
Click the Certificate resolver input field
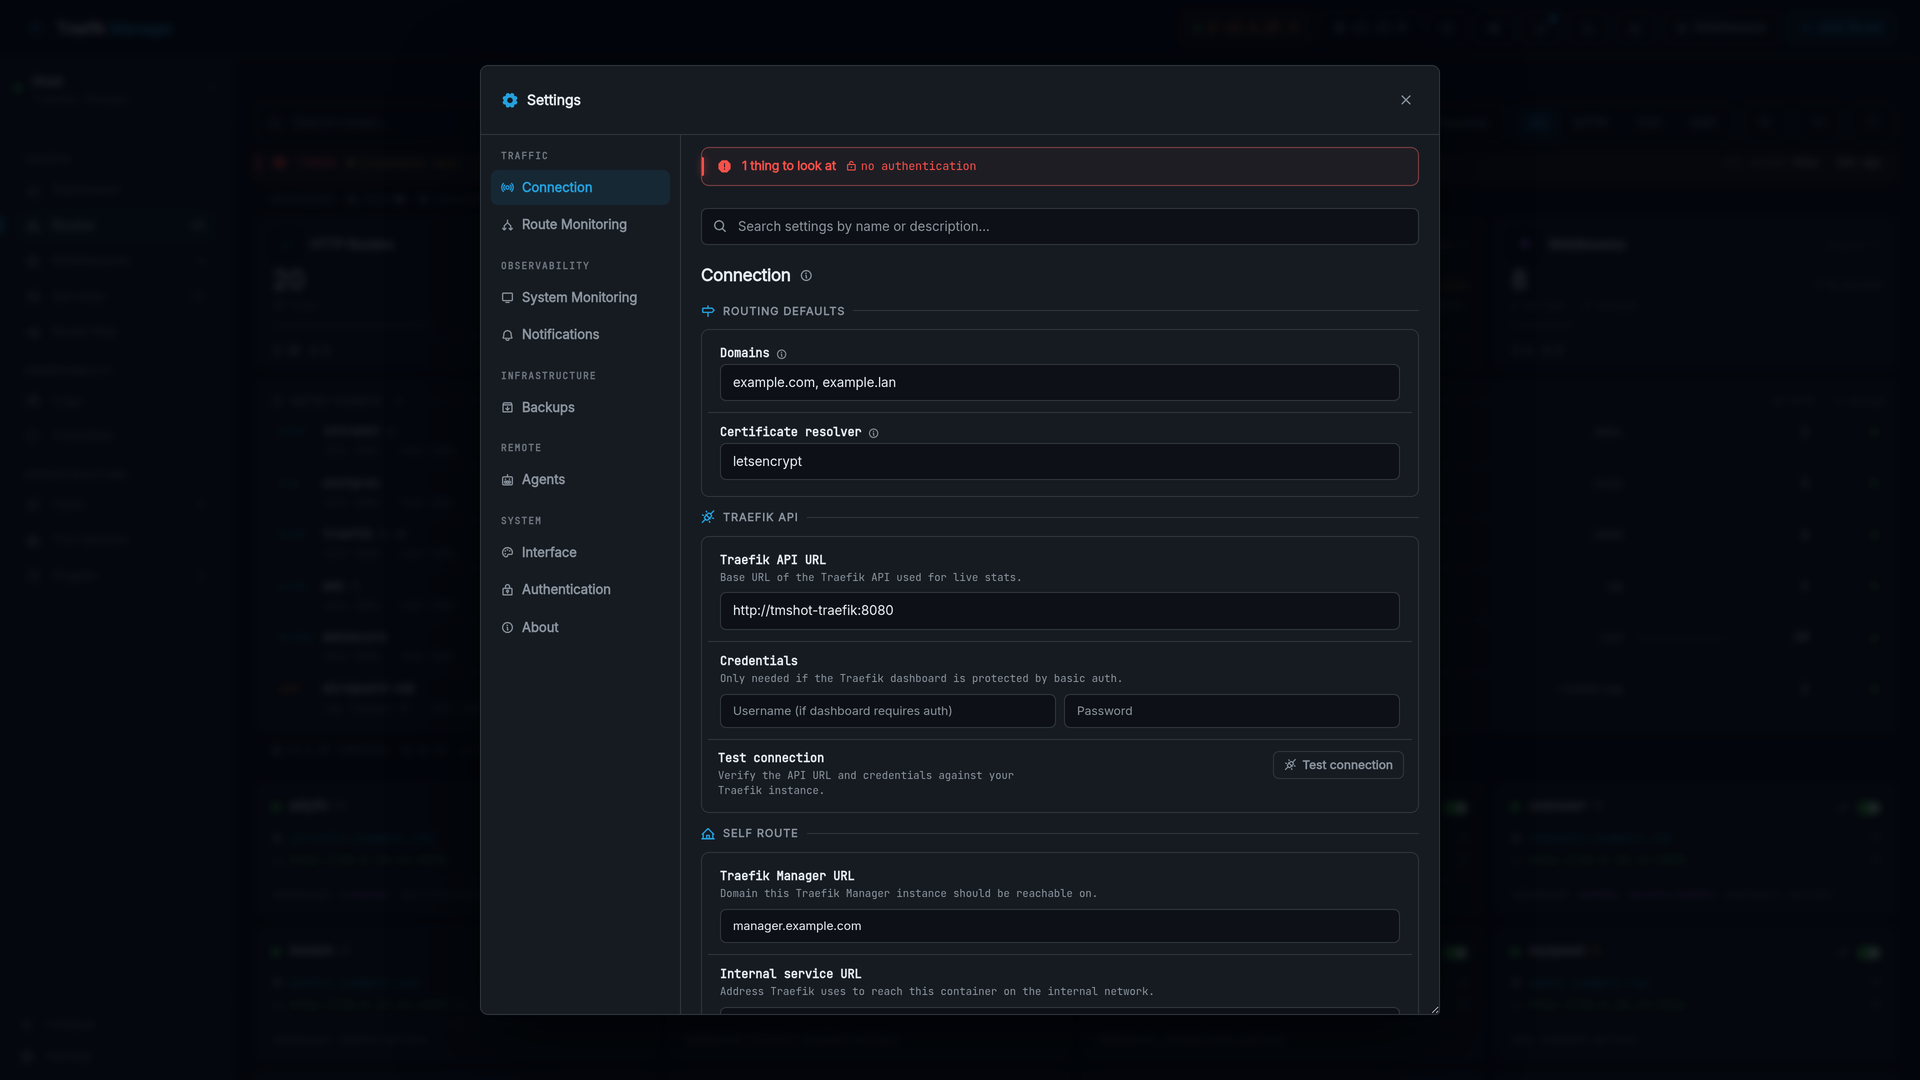click(x=1059, y=462)
